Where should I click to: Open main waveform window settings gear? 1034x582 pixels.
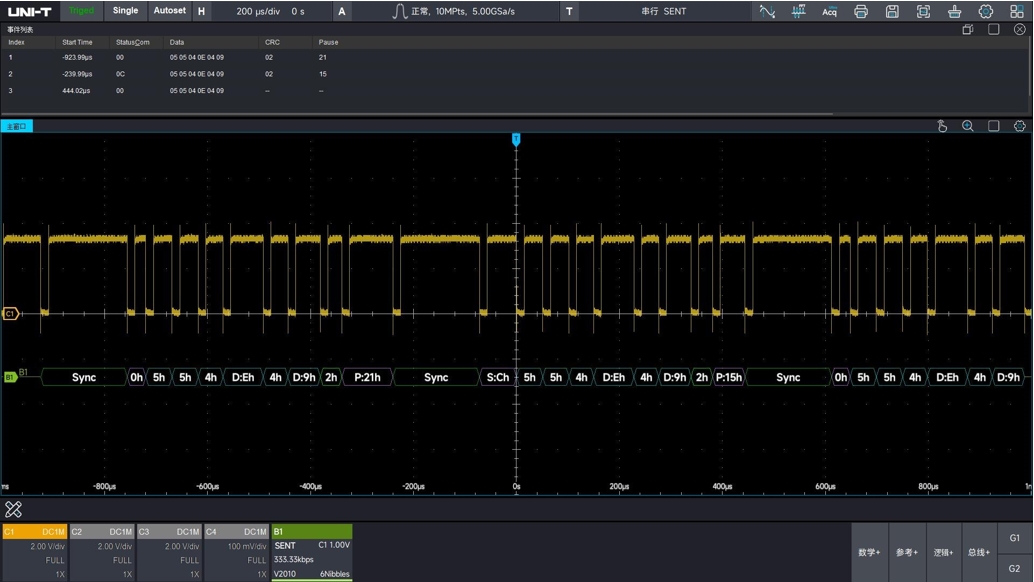pos(1019,126)
